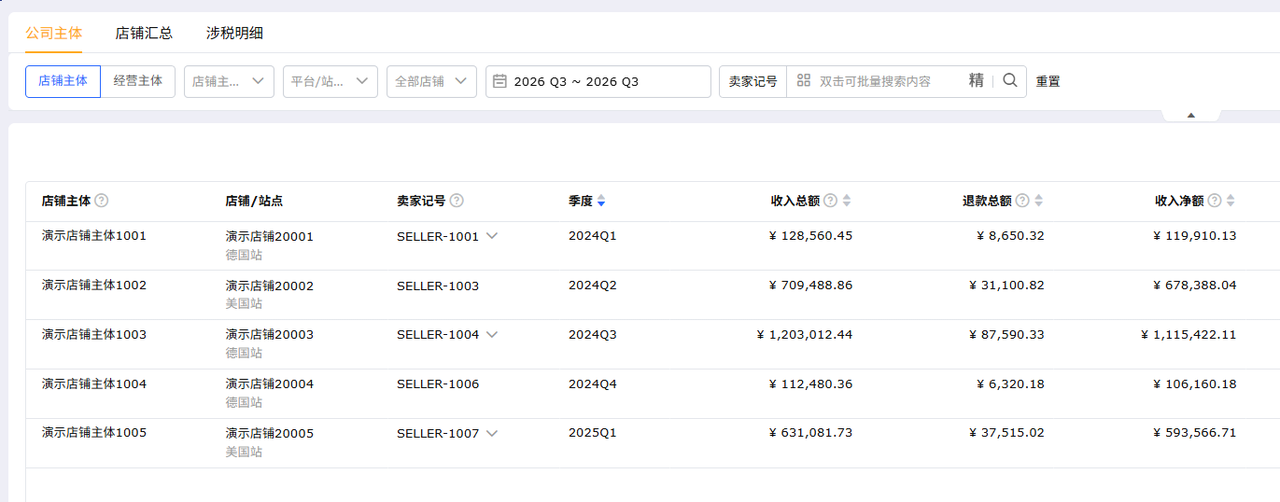This screenshot has width=1280, height=502.
Task: Click cell 演示店铺主体1001
Action: (x=94, y=236)
